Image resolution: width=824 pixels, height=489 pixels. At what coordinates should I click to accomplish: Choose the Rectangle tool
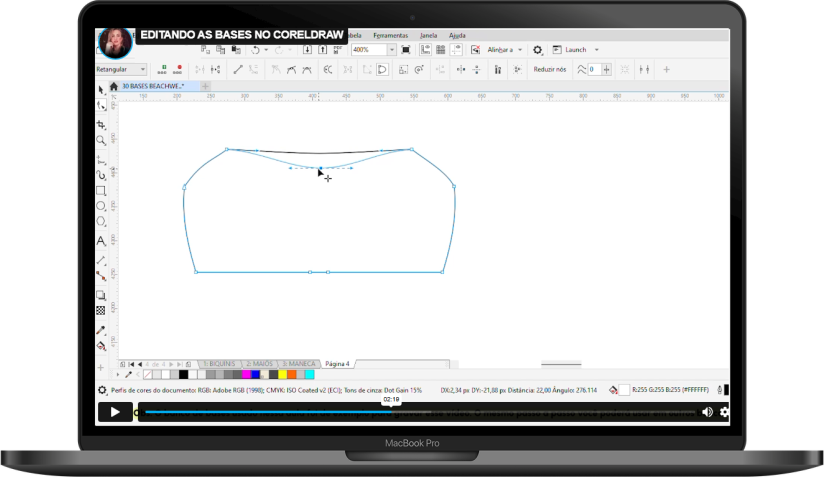(x=101, y=190)
